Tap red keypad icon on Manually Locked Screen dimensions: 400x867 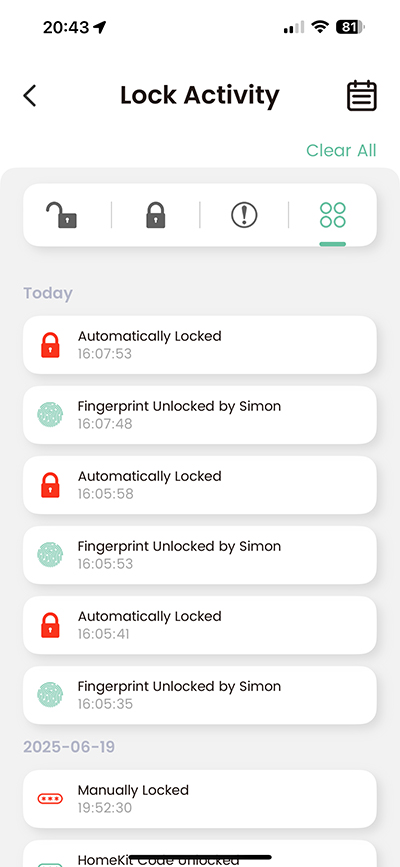coord(50,799)
